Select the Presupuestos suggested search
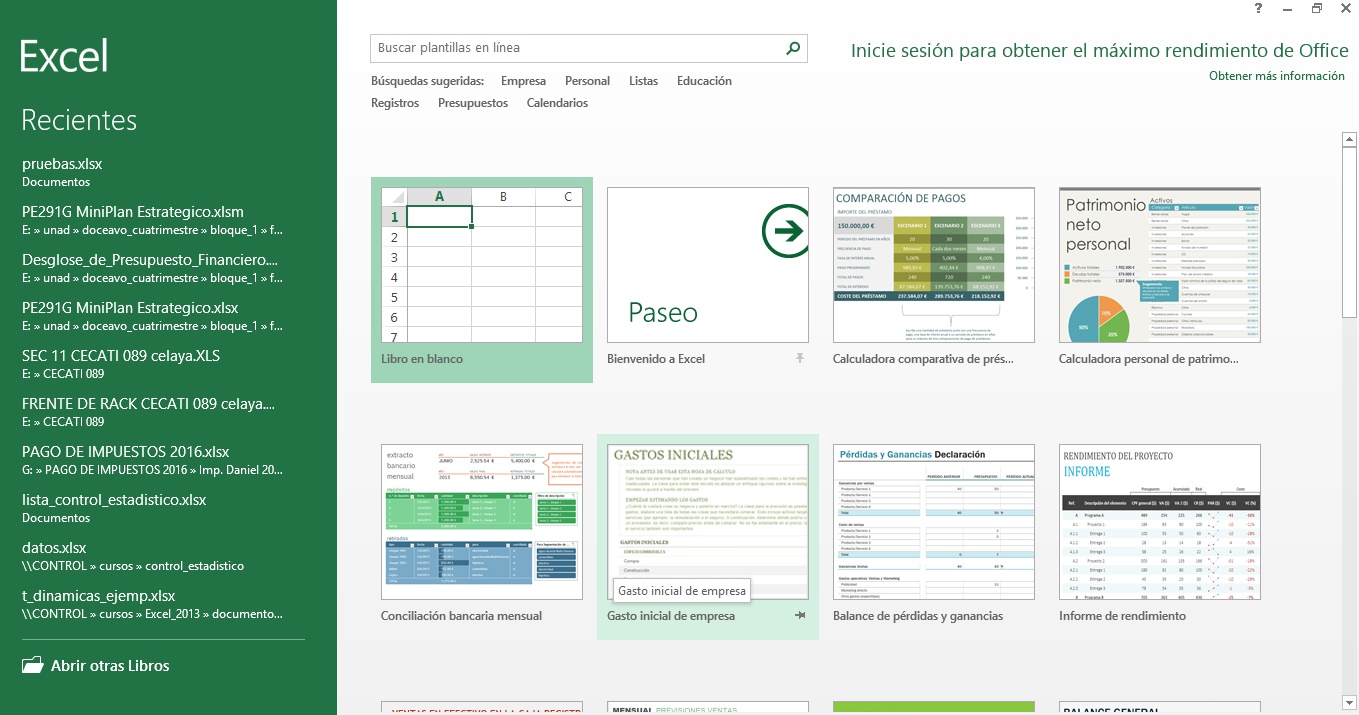The image size is (1359, 715). (x=473, y=103)
